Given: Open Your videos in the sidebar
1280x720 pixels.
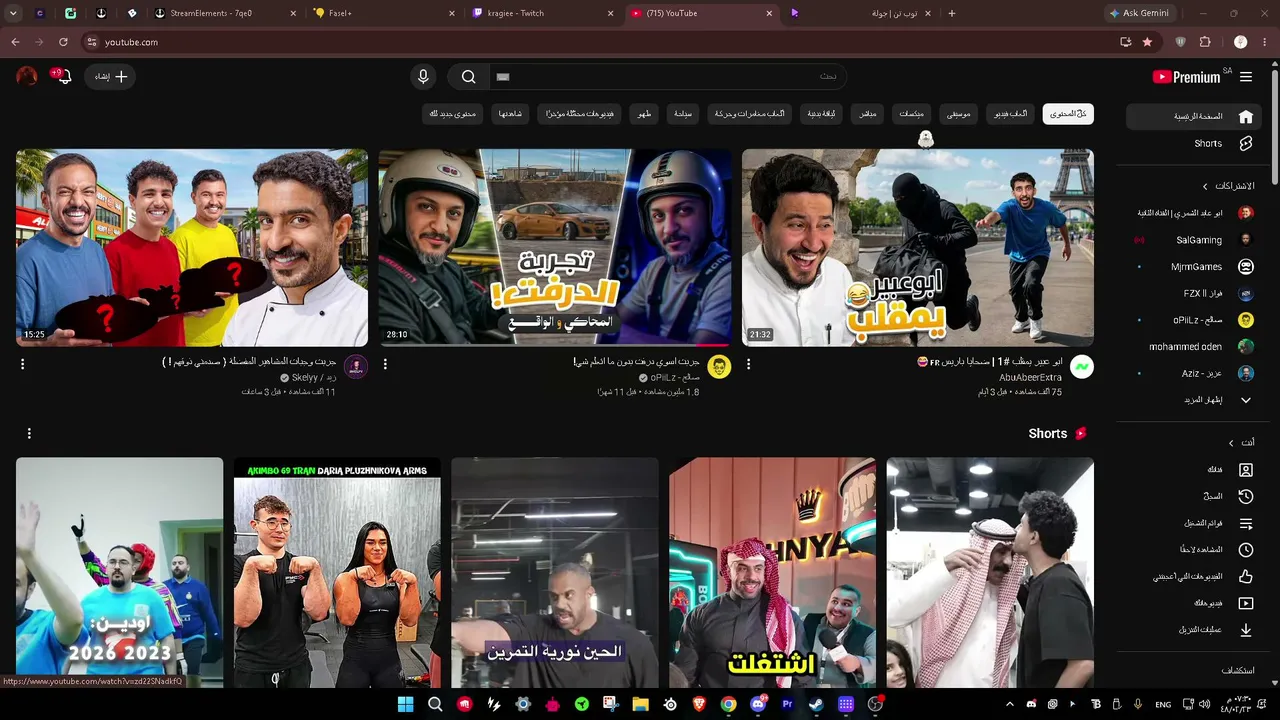Looking at the screenshot, I should click(1196, 603).
